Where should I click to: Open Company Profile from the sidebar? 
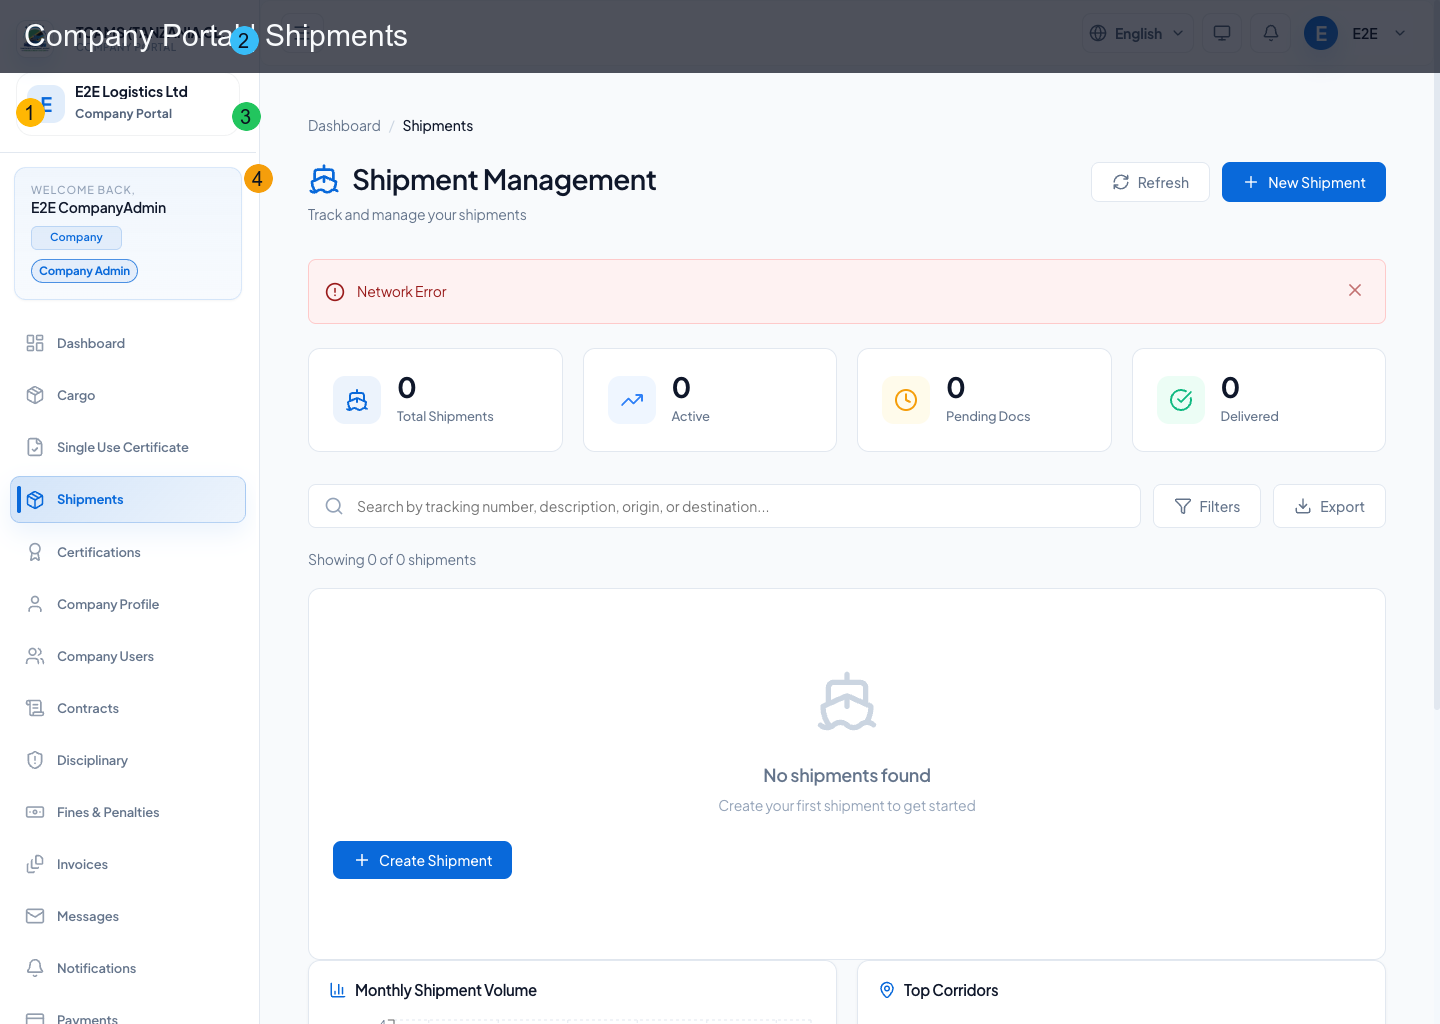[x=128, y=604]
